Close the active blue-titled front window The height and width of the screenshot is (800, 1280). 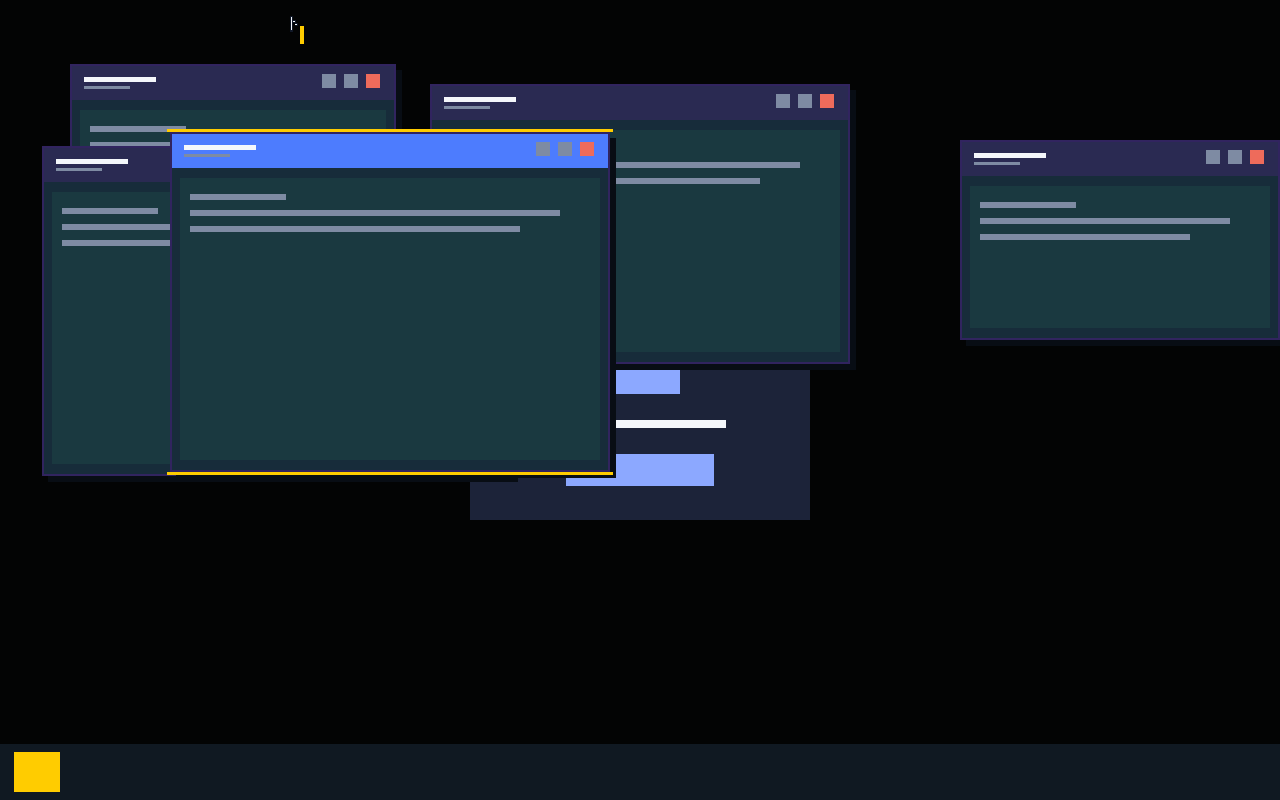point(587,149)
